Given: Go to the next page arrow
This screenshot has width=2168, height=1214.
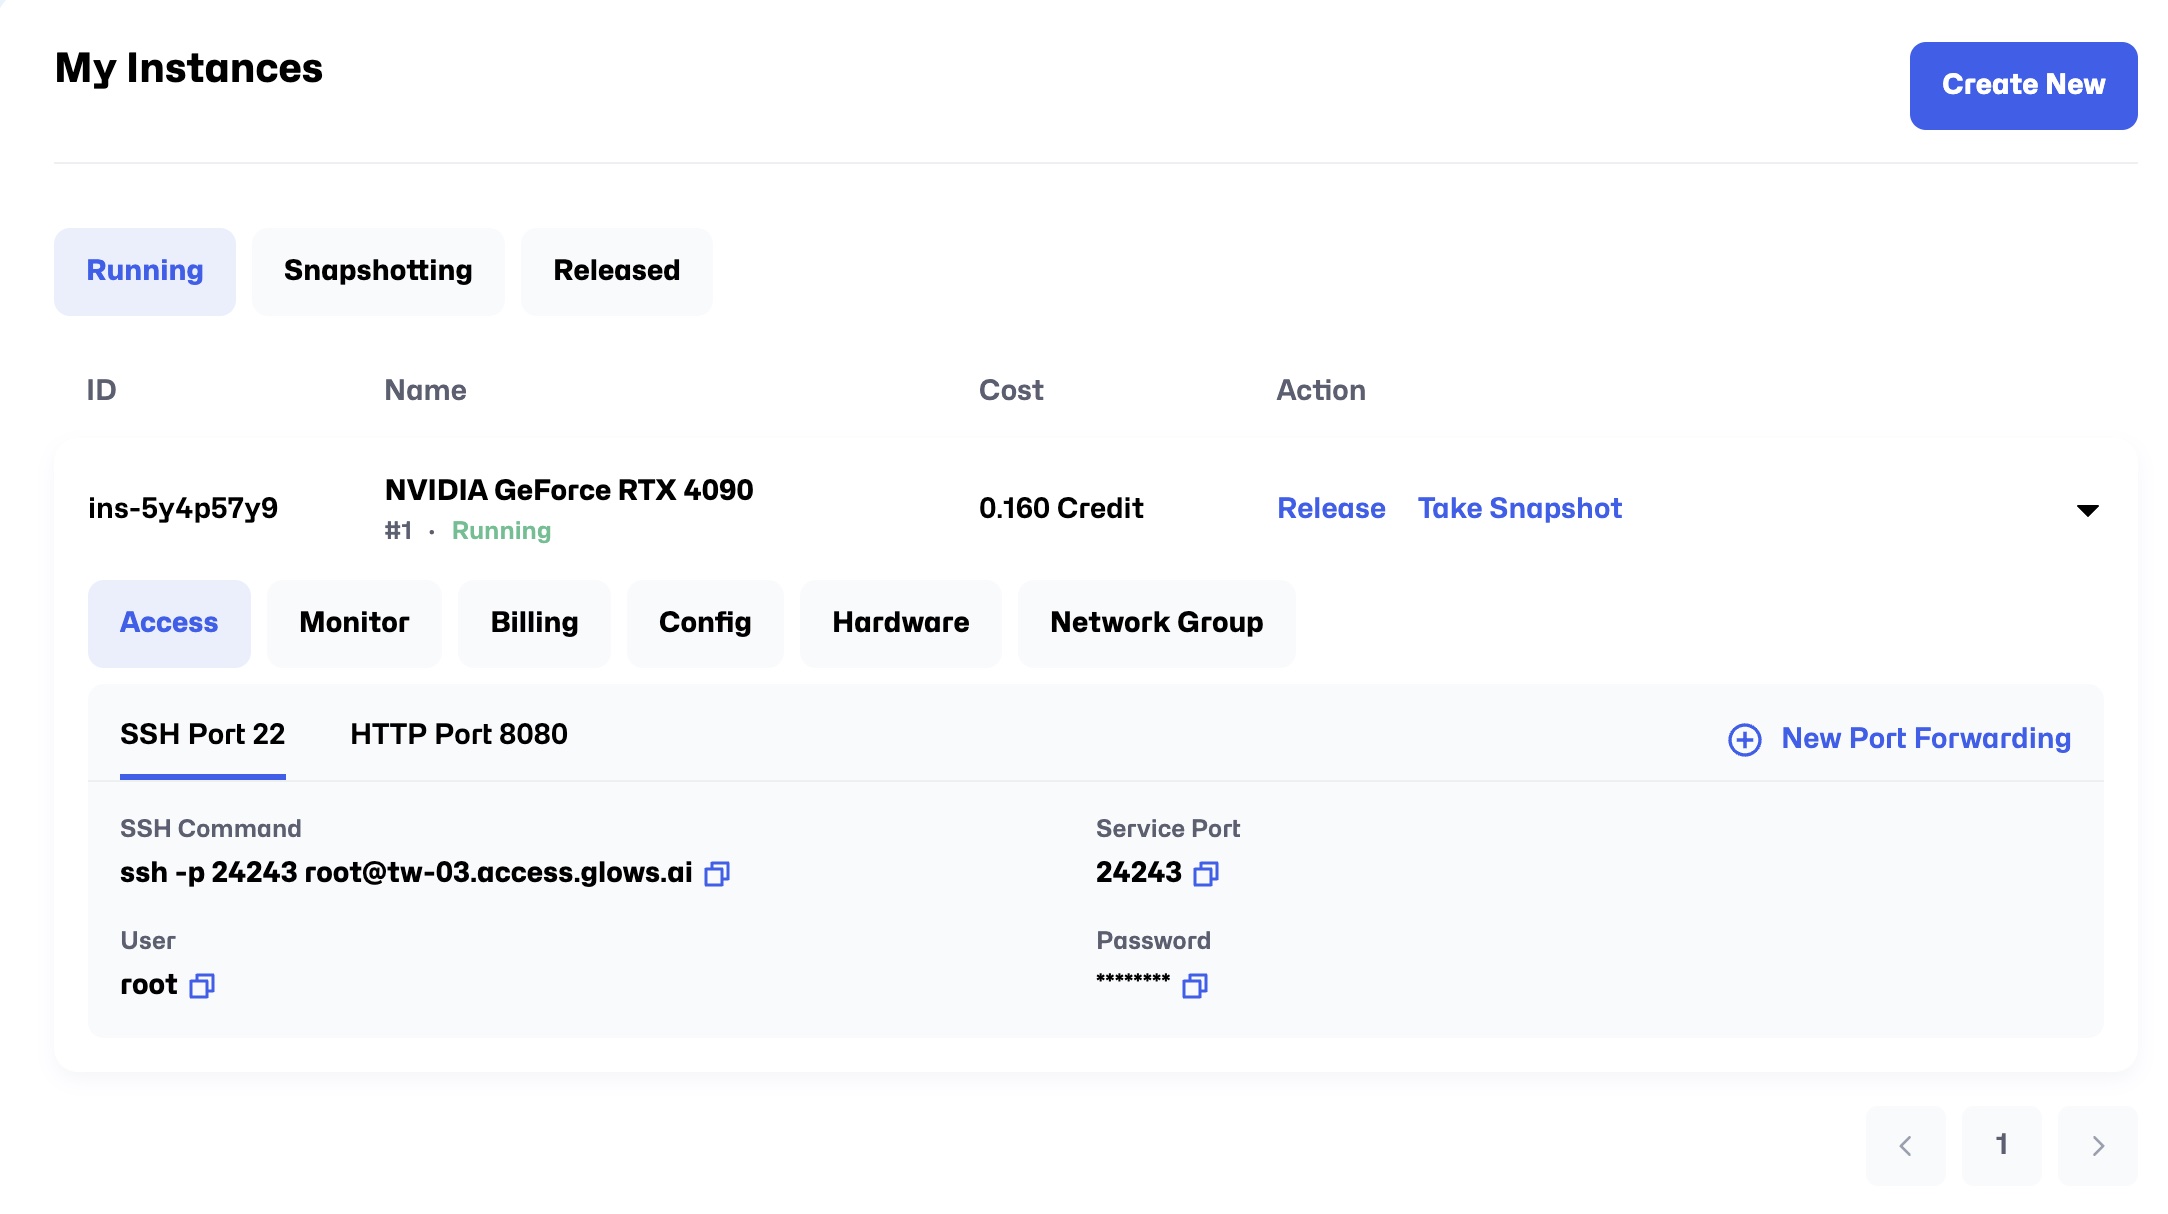Looking at the screenshot, I should [2097, 1145].
